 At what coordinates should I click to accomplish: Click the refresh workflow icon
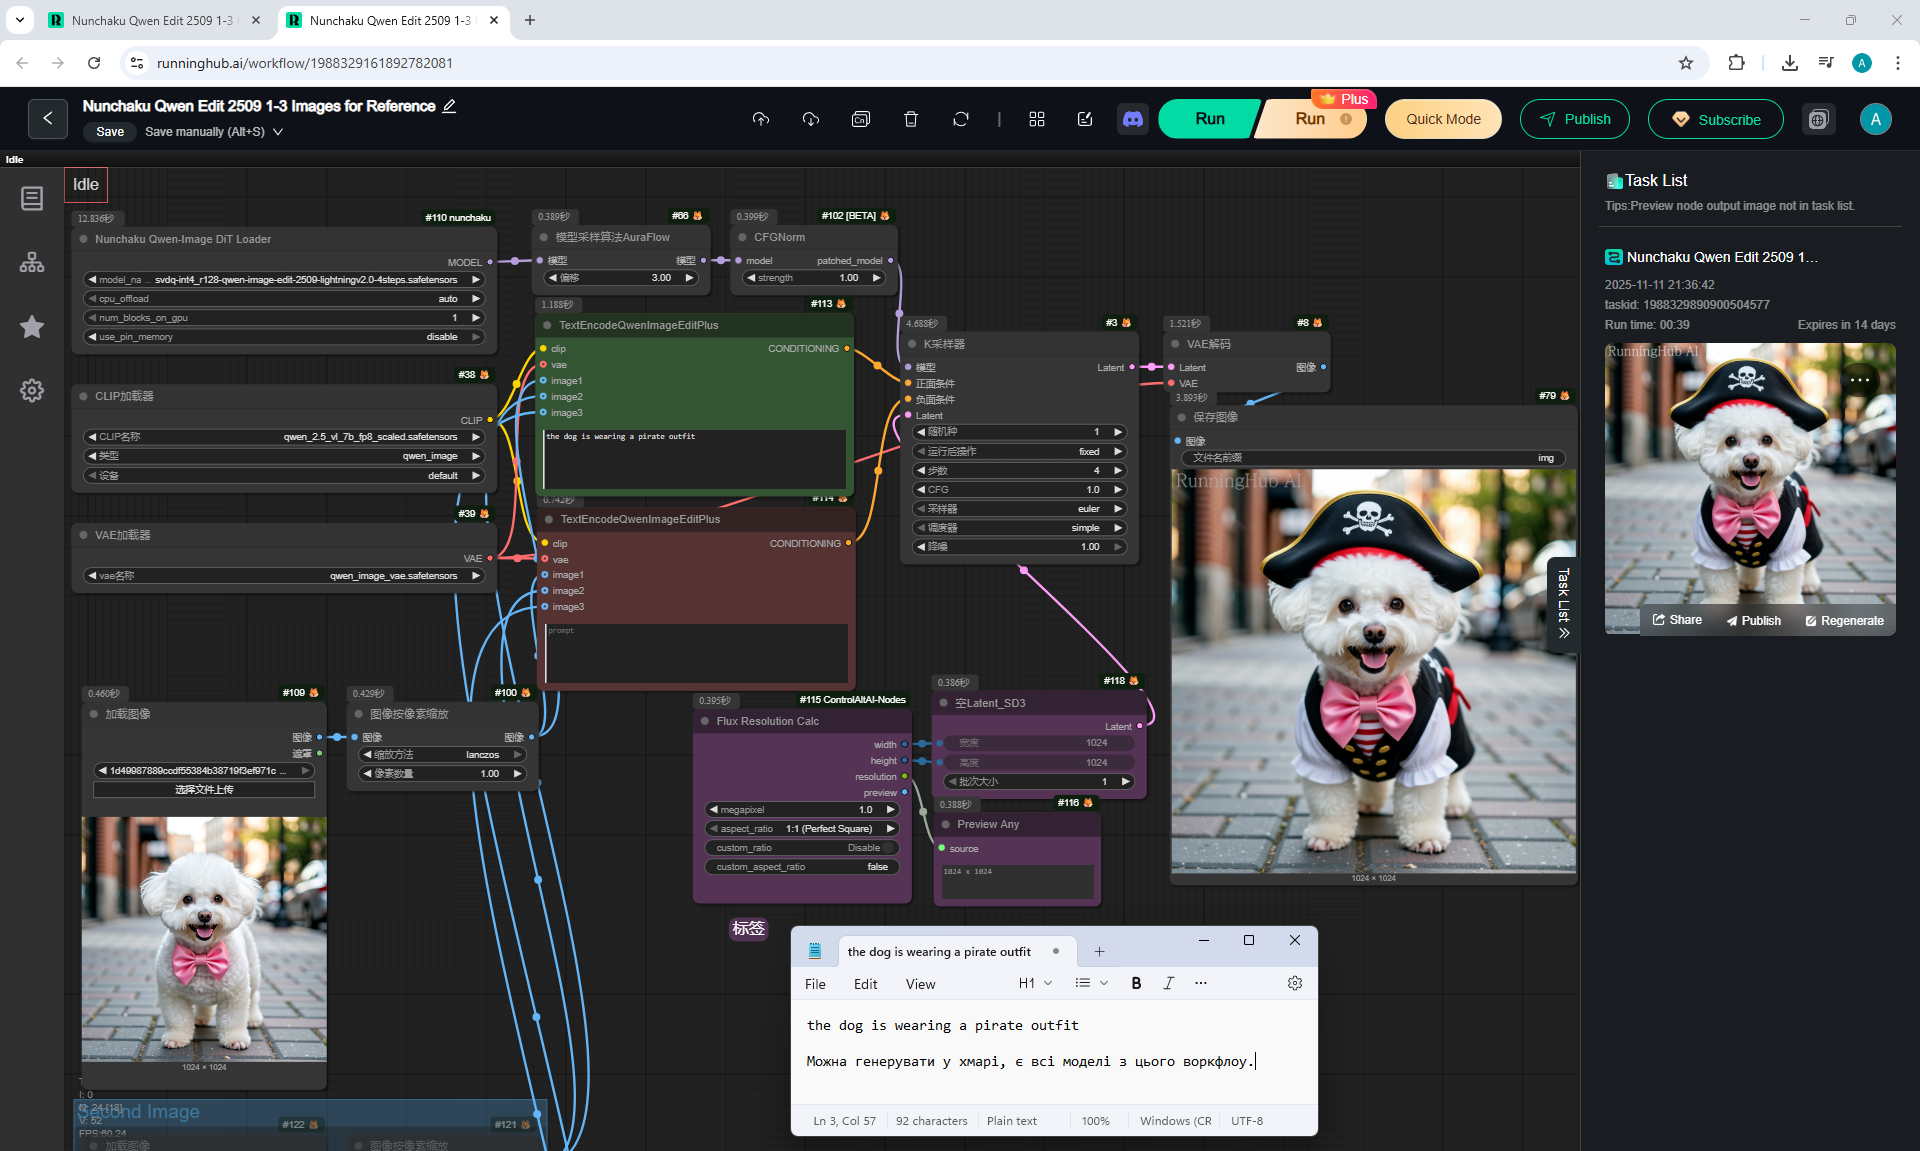(960, 119)
